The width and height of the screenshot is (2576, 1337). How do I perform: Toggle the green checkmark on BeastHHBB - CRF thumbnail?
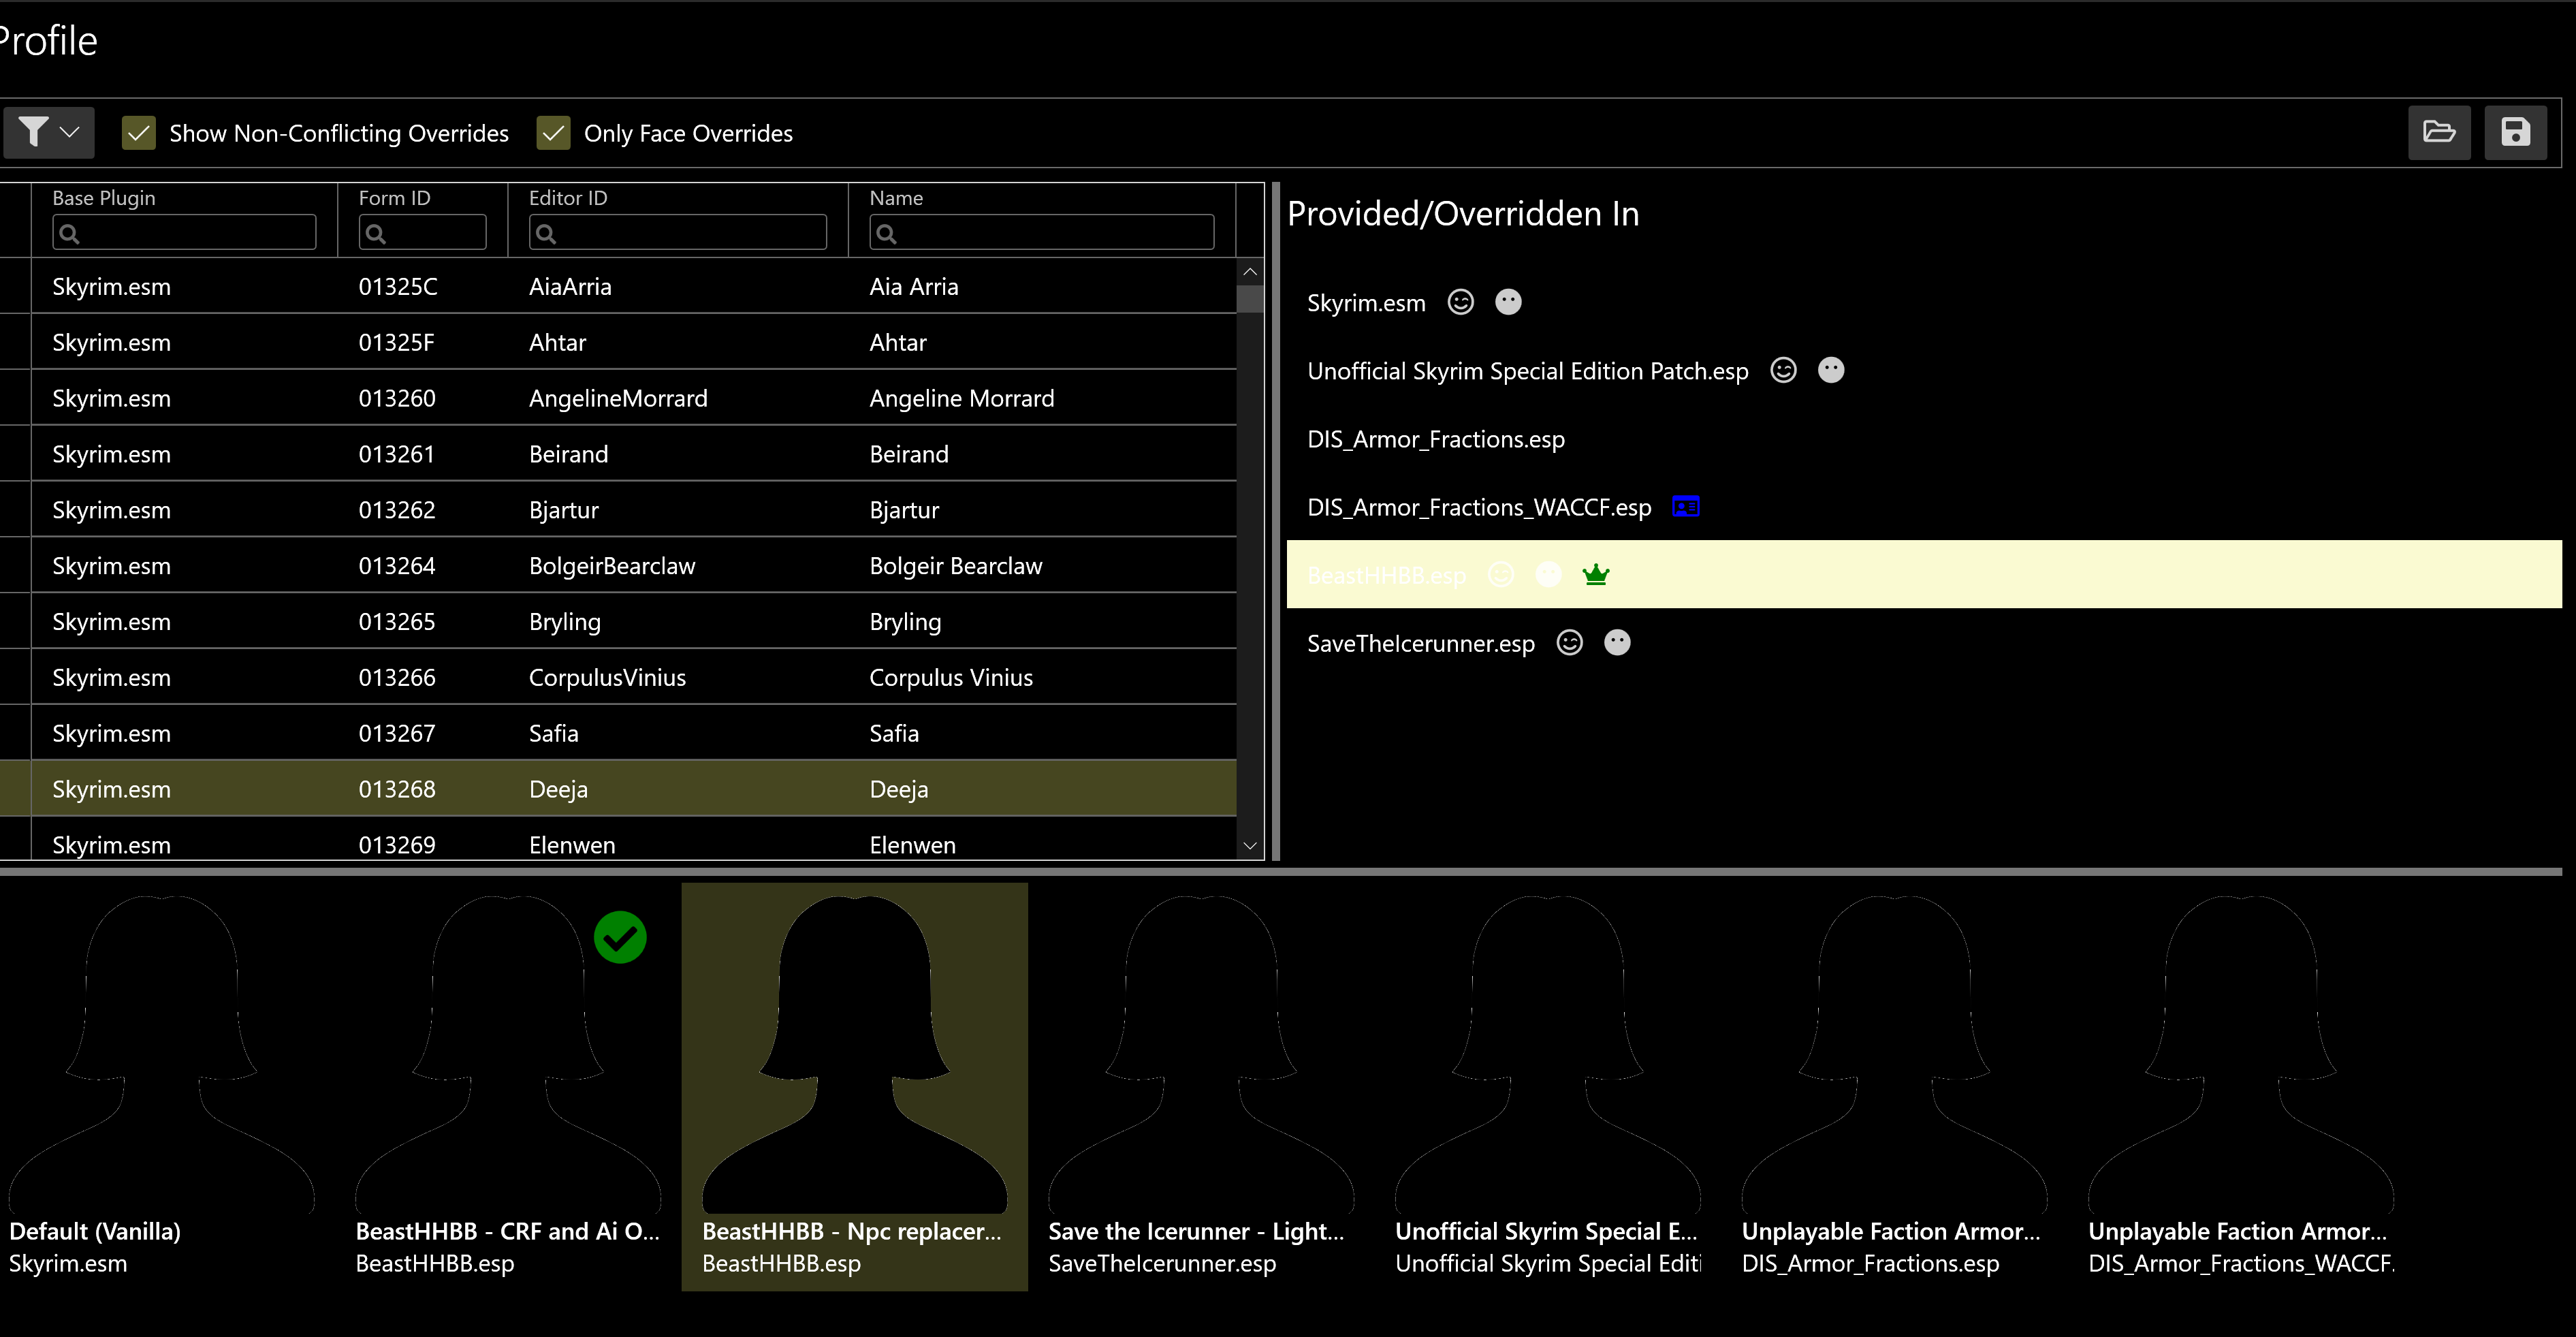pos(620,936)
